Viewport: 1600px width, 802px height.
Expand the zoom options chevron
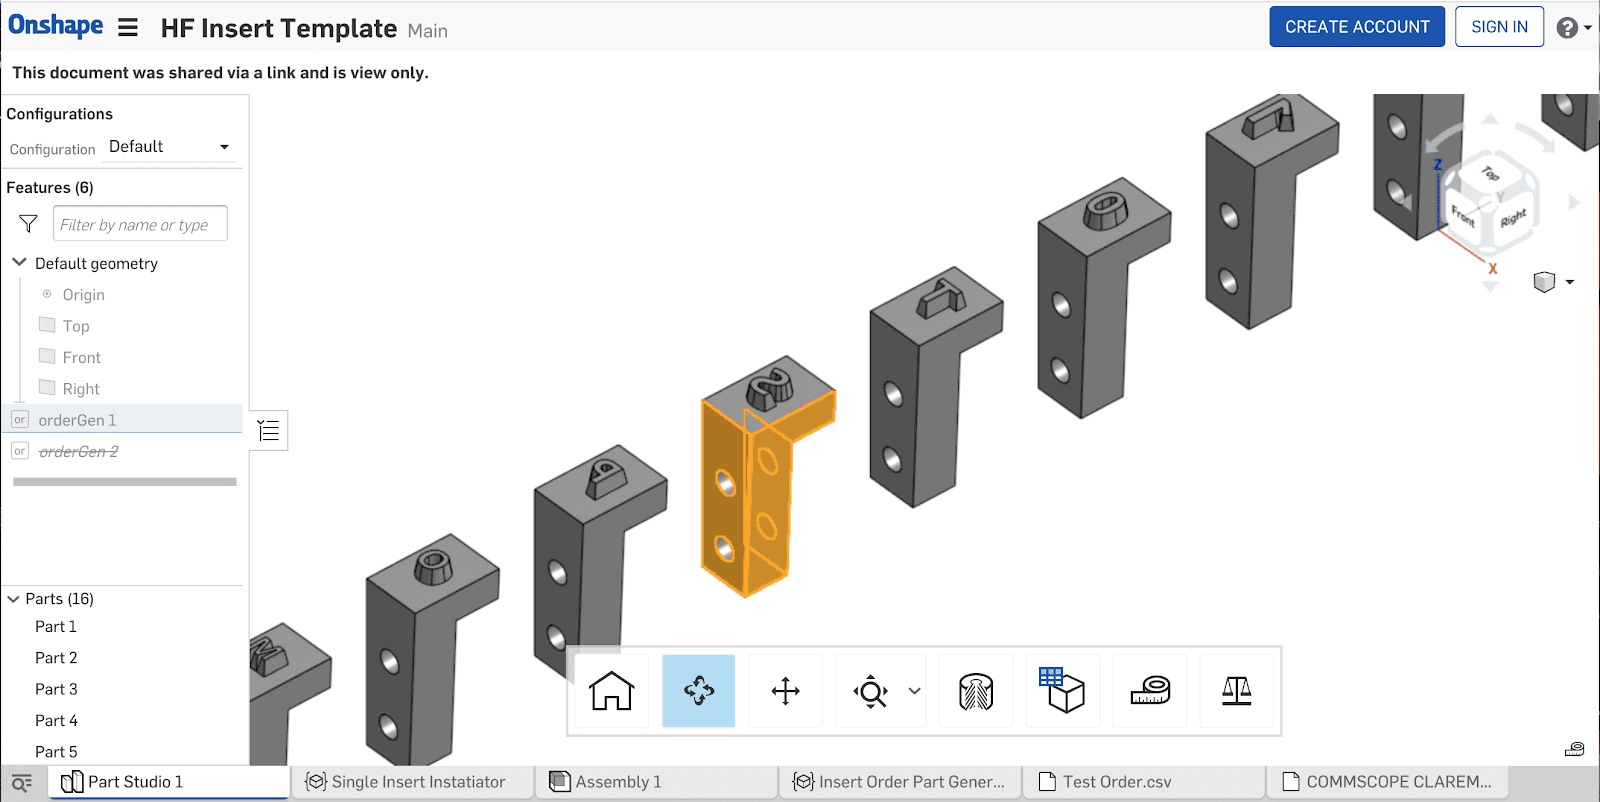(x=914, y=691)
